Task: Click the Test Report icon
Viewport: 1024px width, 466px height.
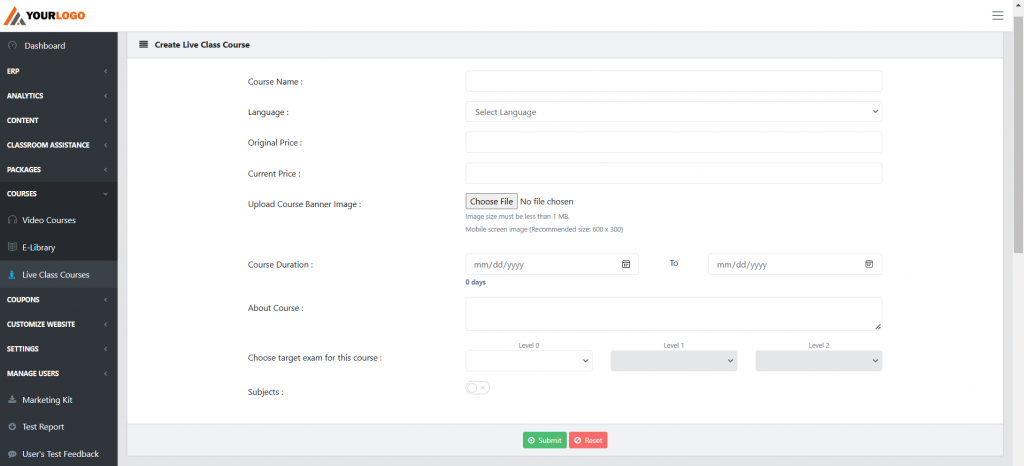Action: click(12, 427)
